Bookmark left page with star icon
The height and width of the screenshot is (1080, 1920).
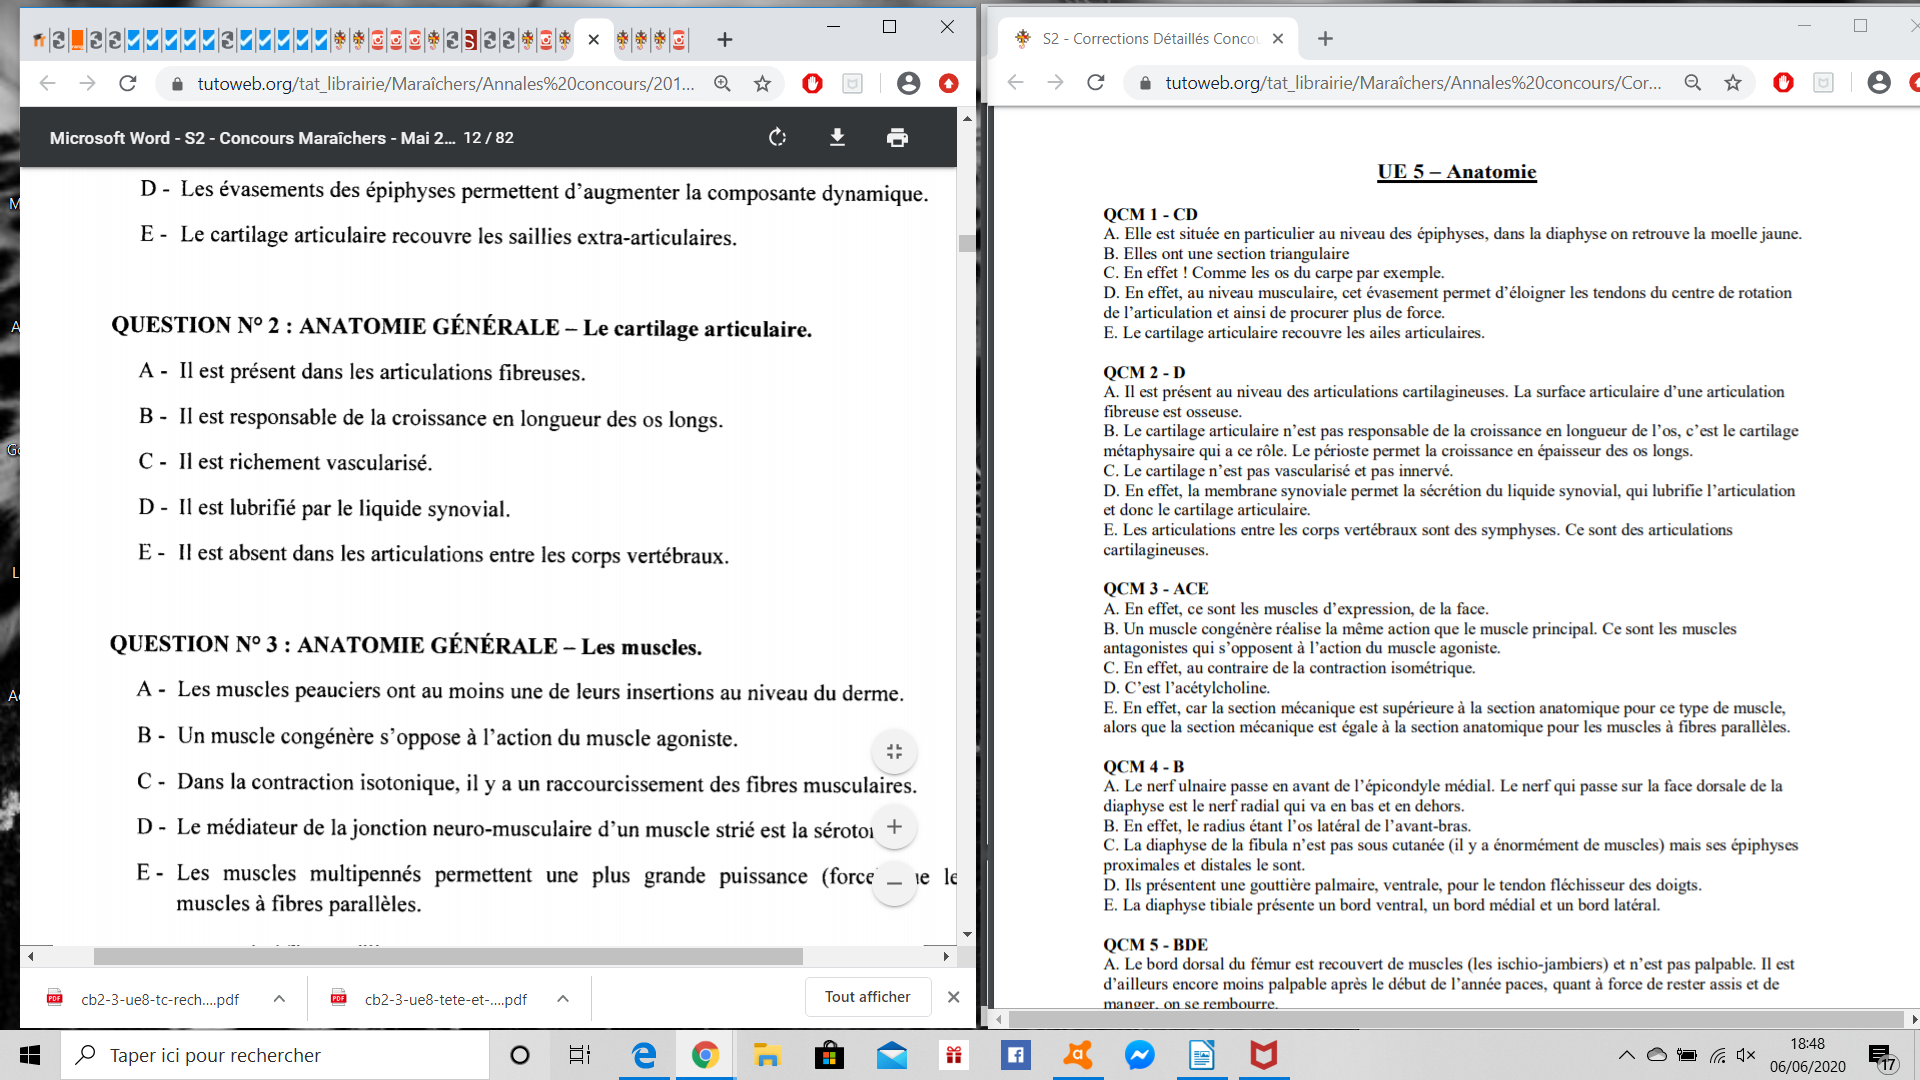762,84
